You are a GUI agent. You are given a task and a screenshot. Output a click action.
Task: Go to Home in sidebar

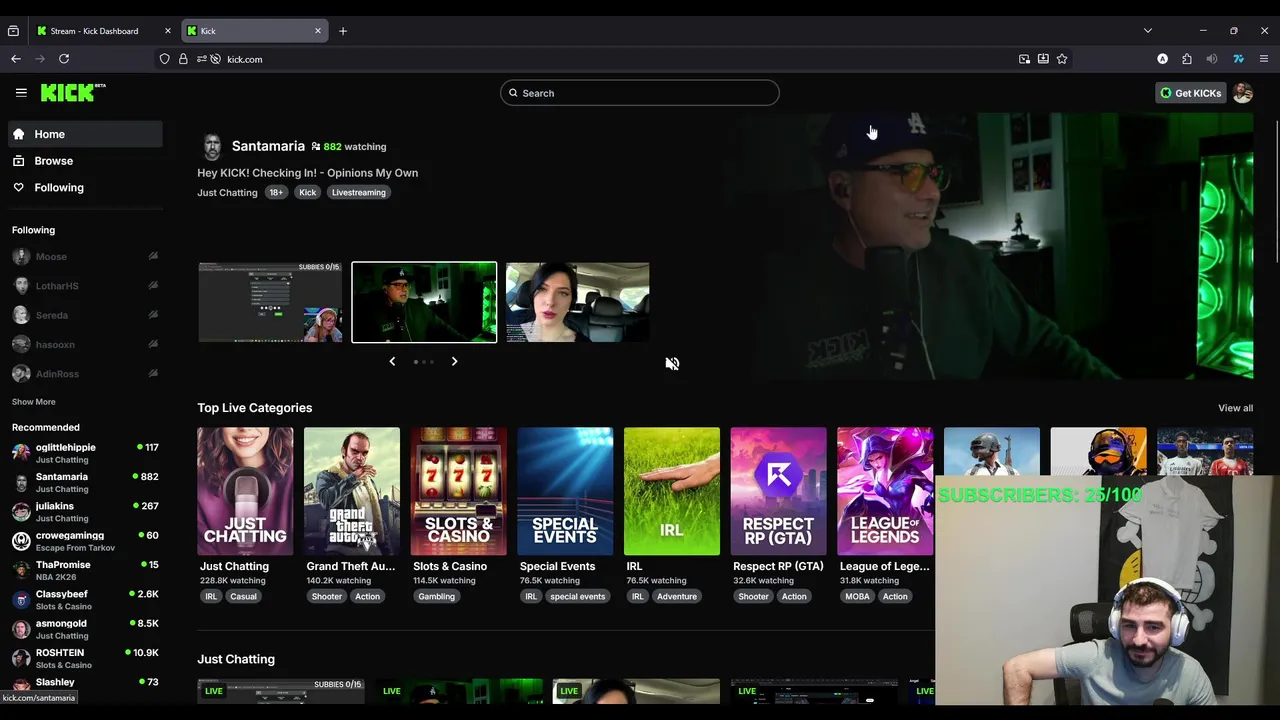85,134
